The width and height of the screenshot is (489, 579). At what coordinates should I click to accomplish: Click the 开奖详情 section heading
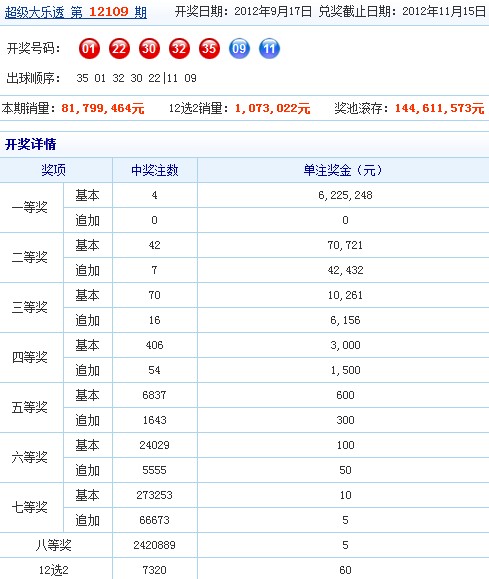pos(30,144)
